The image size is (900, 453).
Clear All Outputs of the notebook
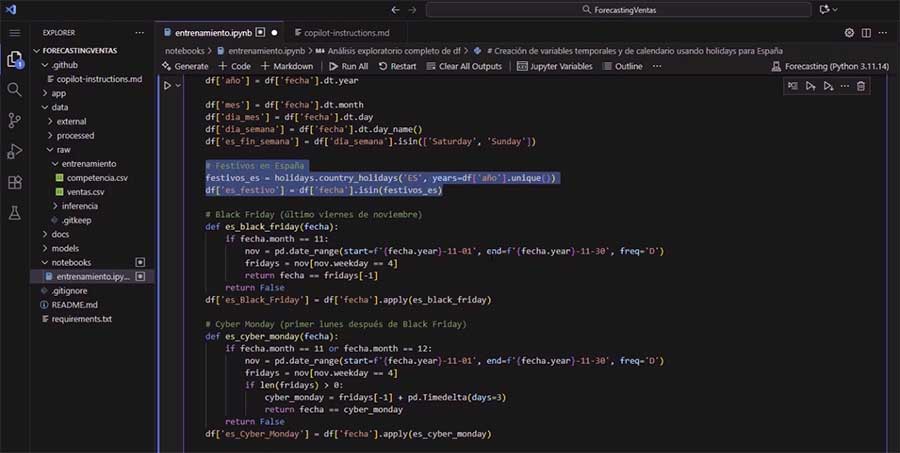click(x=464, y=66)
